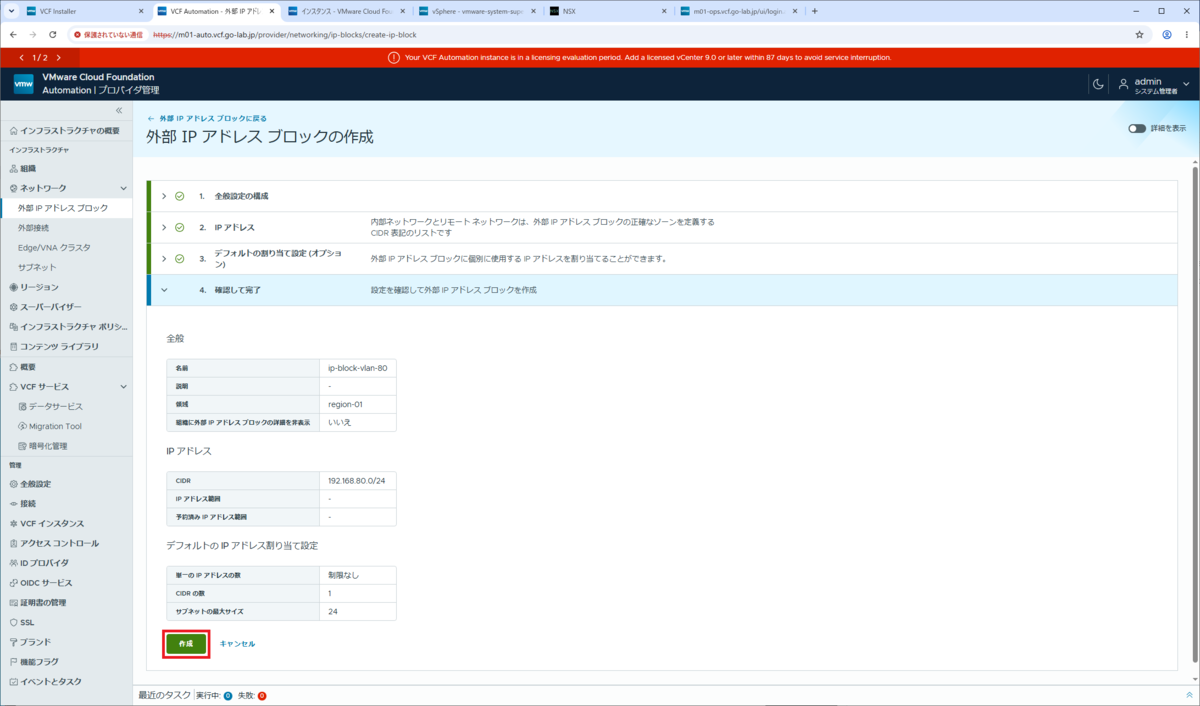
Task: Toggle the 詳細を表示 switch
Action: [x=1137, y=128]
